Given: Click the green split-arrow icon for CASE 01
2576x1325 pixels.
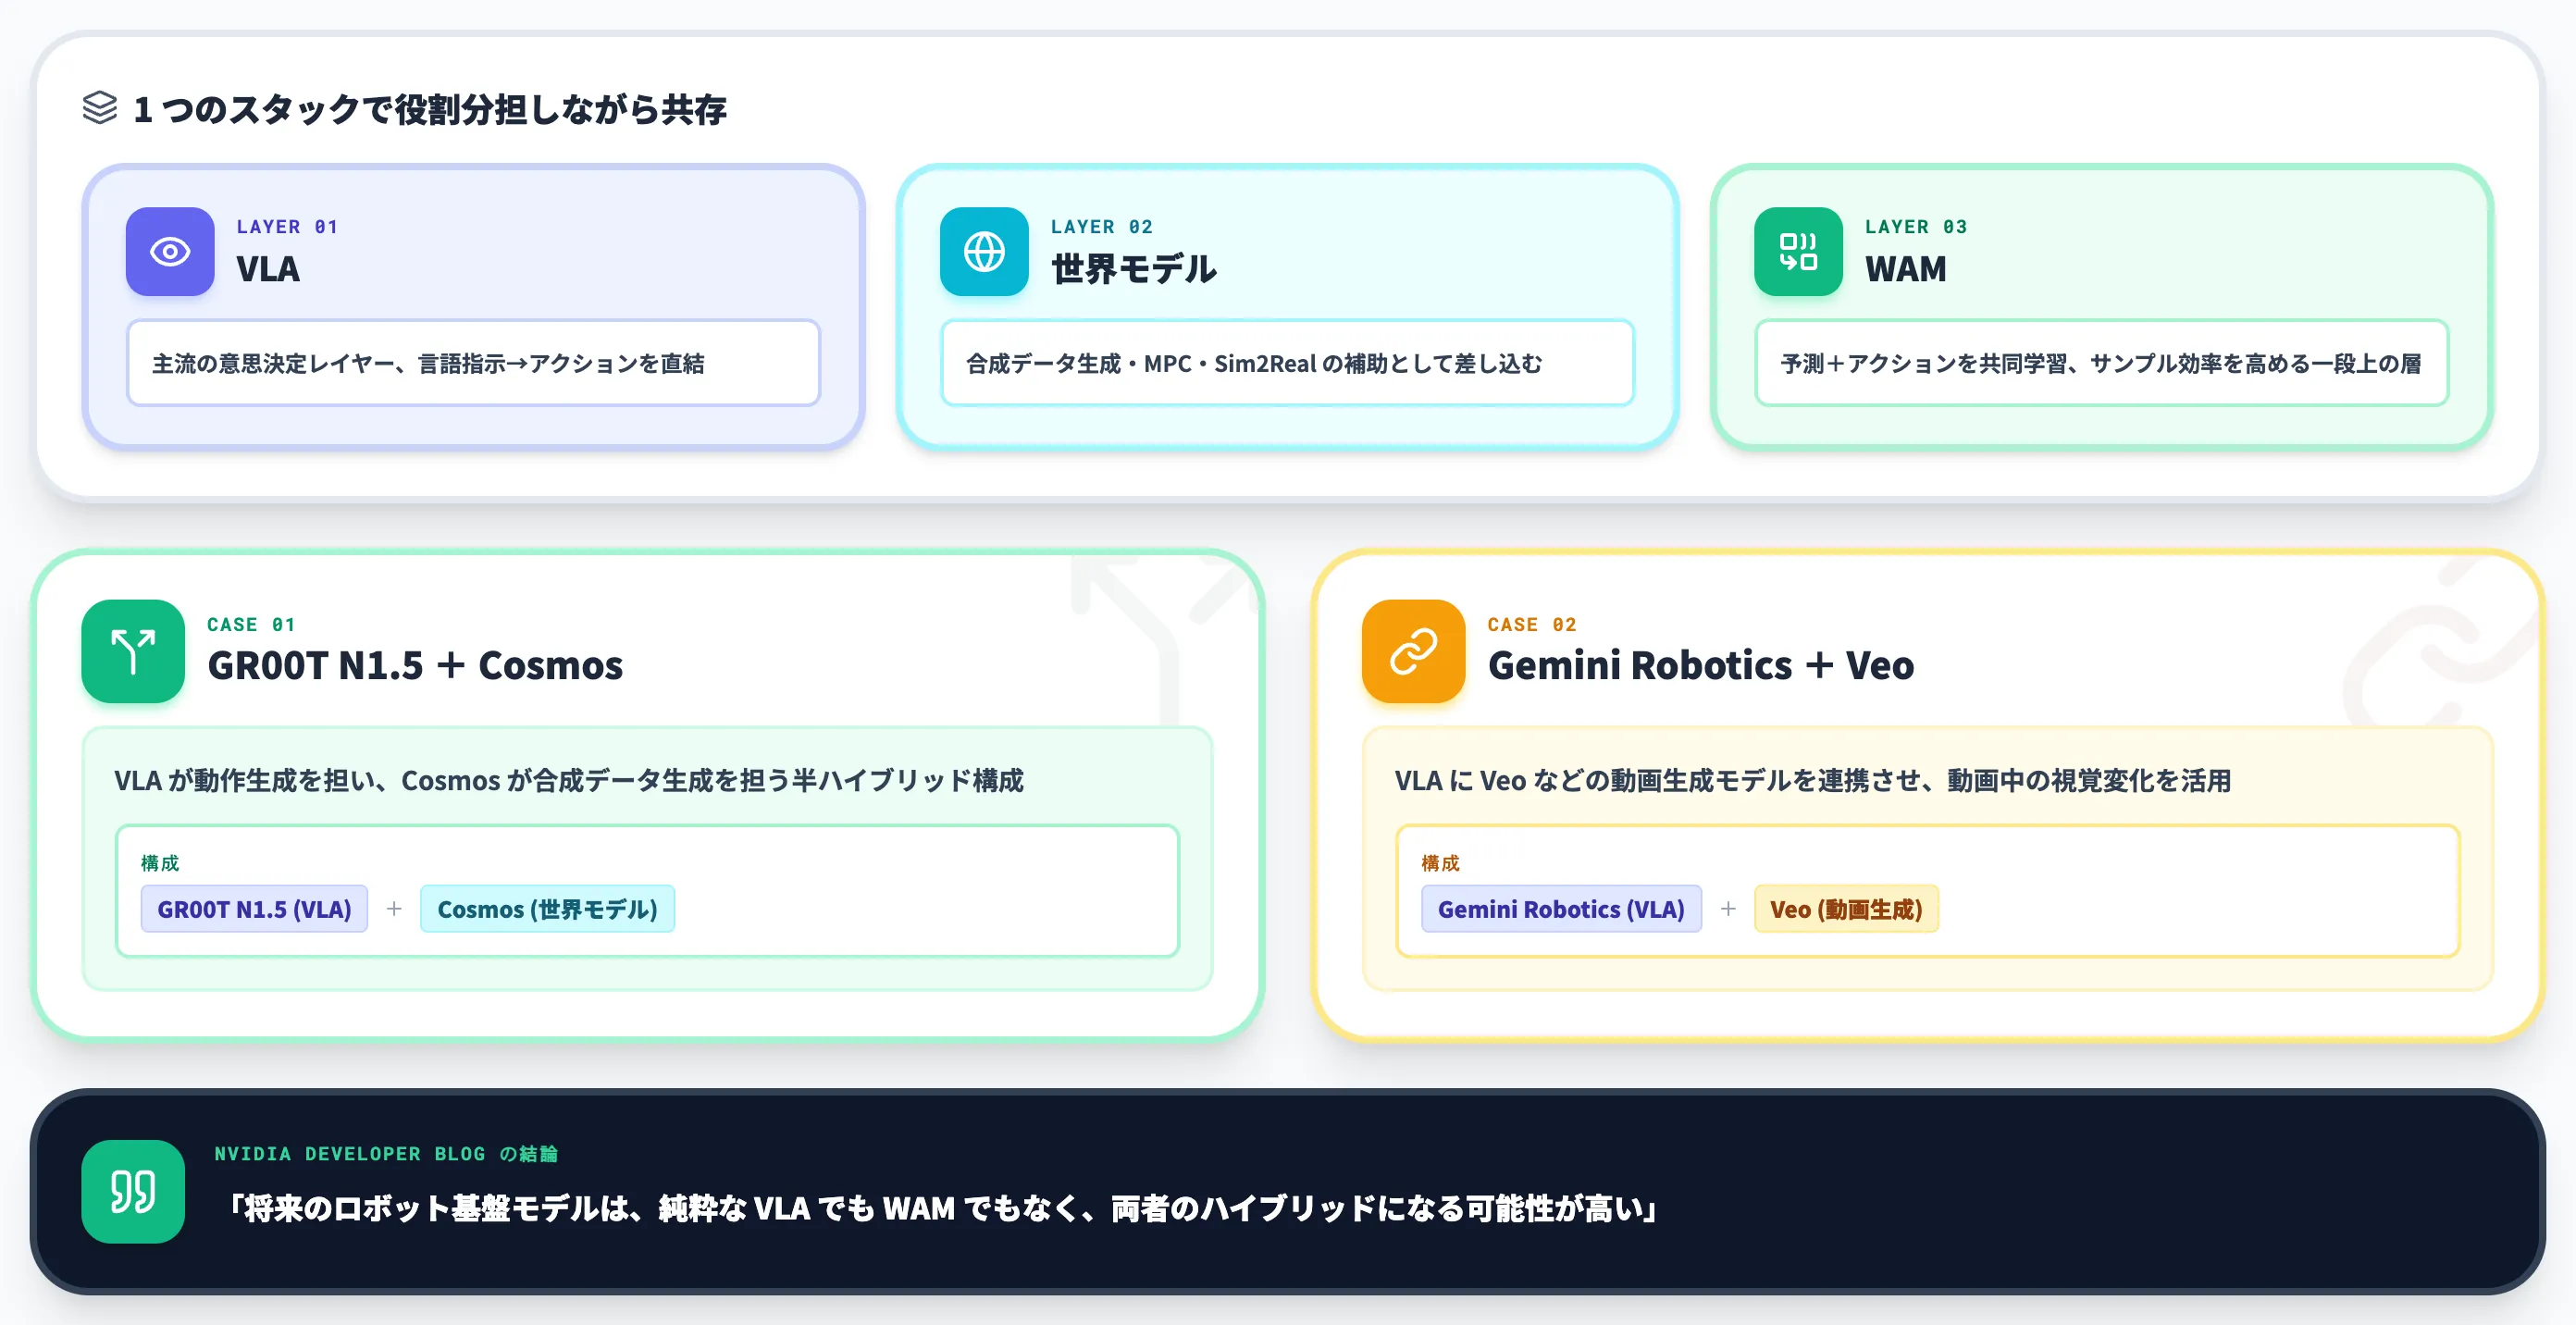Looking at the screenshot, I should 133,651.
